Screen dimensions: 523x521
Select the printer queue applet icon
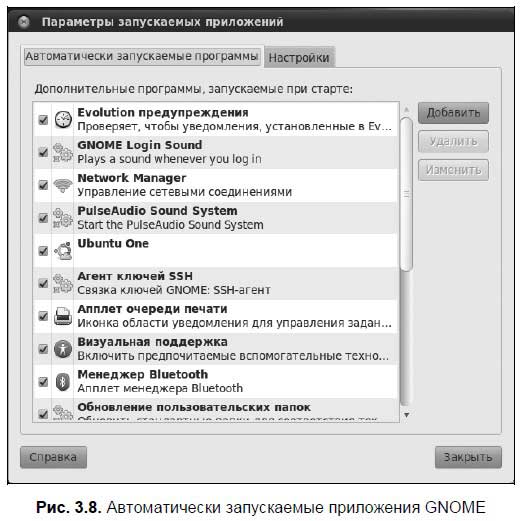[63, 316]
